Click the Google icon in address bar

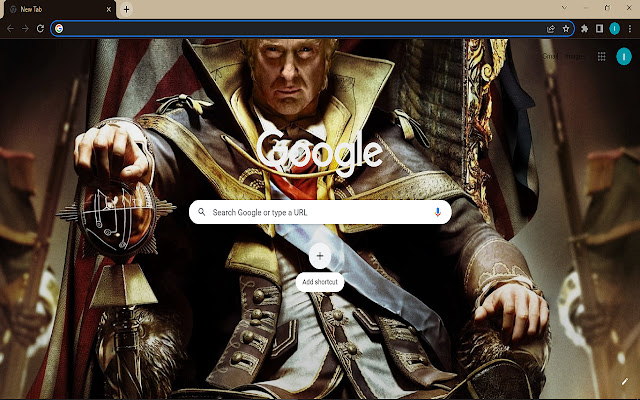click(59, 29)
